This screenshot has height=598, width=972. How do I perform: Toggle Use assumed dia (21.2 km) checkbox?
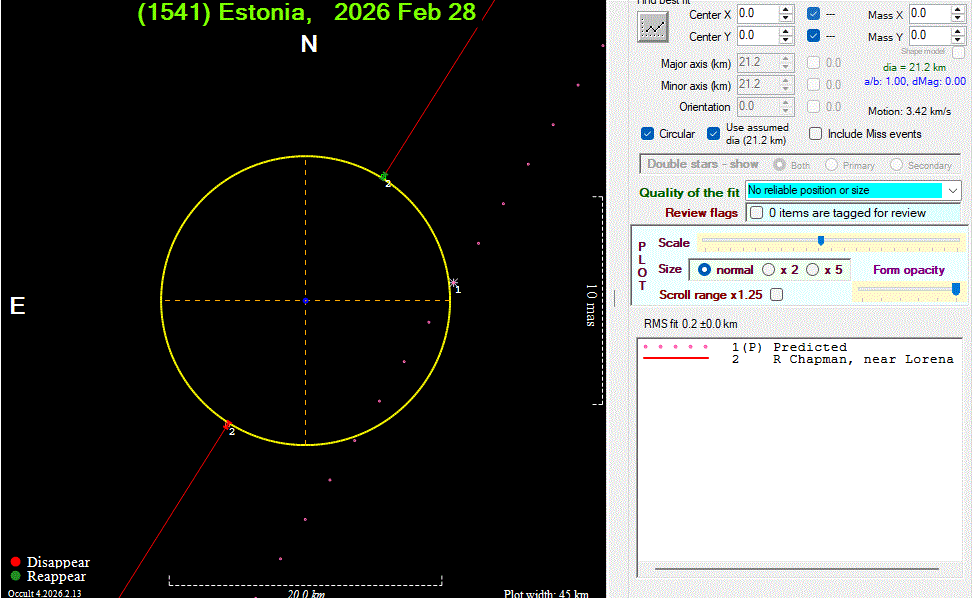713,134
